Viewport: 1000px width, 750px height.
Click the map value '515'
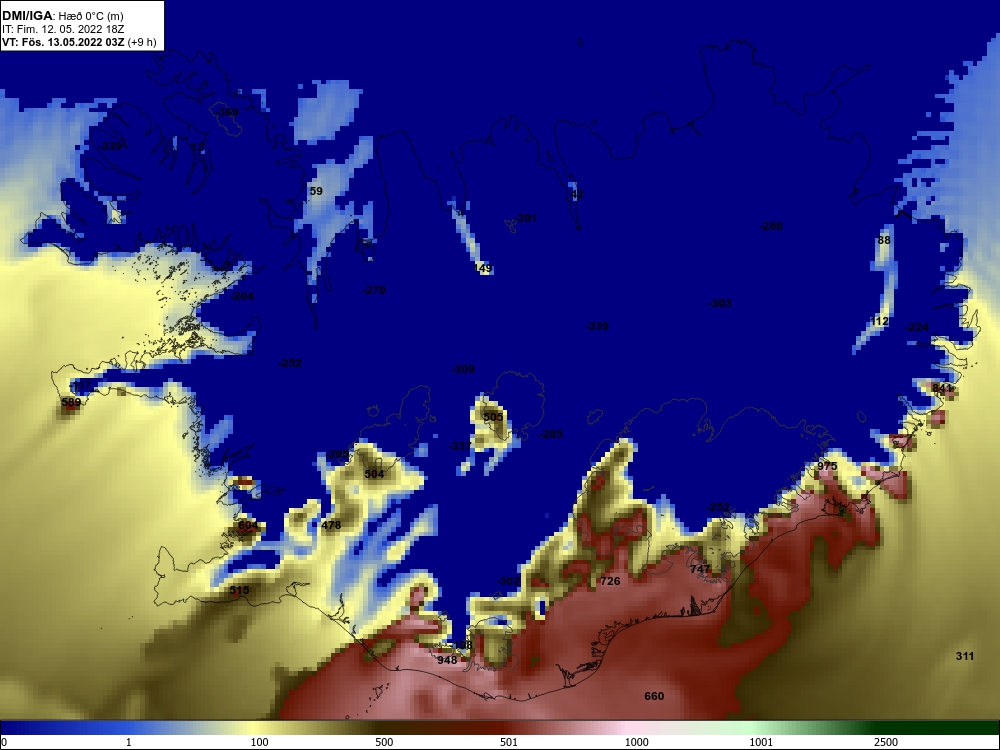239,590
